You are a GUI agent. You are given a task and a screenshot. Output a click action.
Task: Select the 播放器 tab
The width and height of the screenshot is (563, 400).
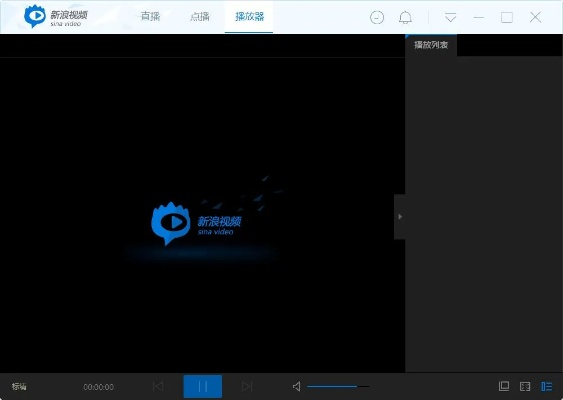tap(249, 17)
